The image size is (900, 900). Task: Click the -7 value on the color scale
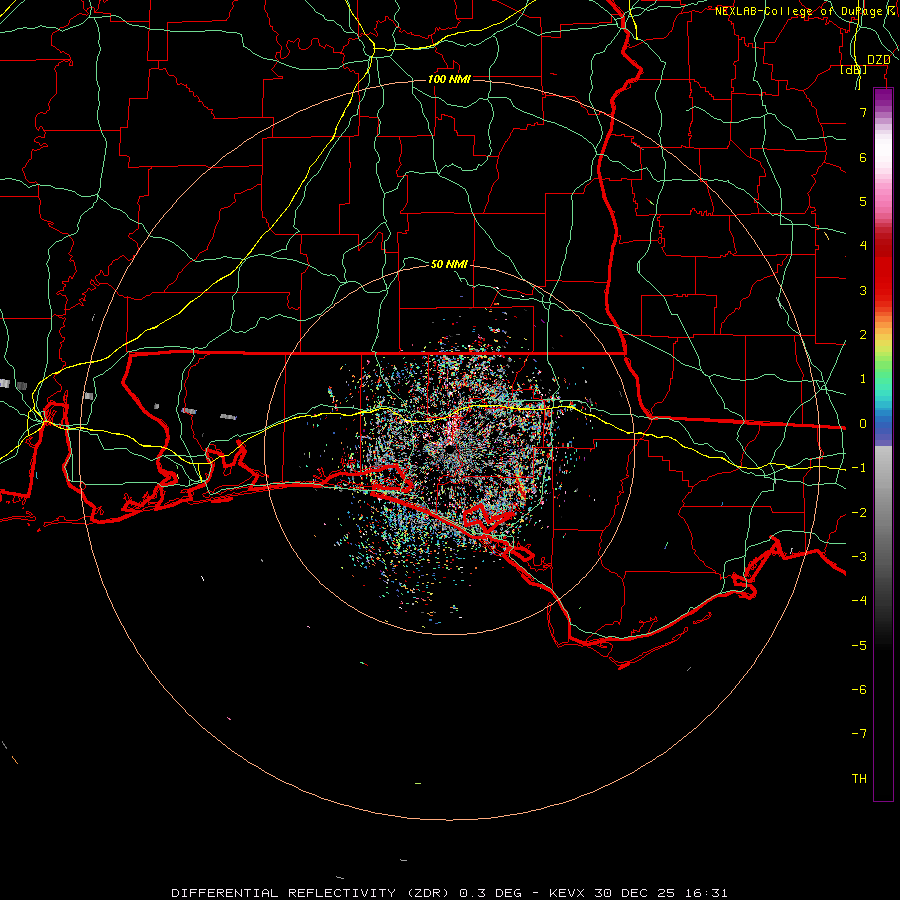coord(859,734)
